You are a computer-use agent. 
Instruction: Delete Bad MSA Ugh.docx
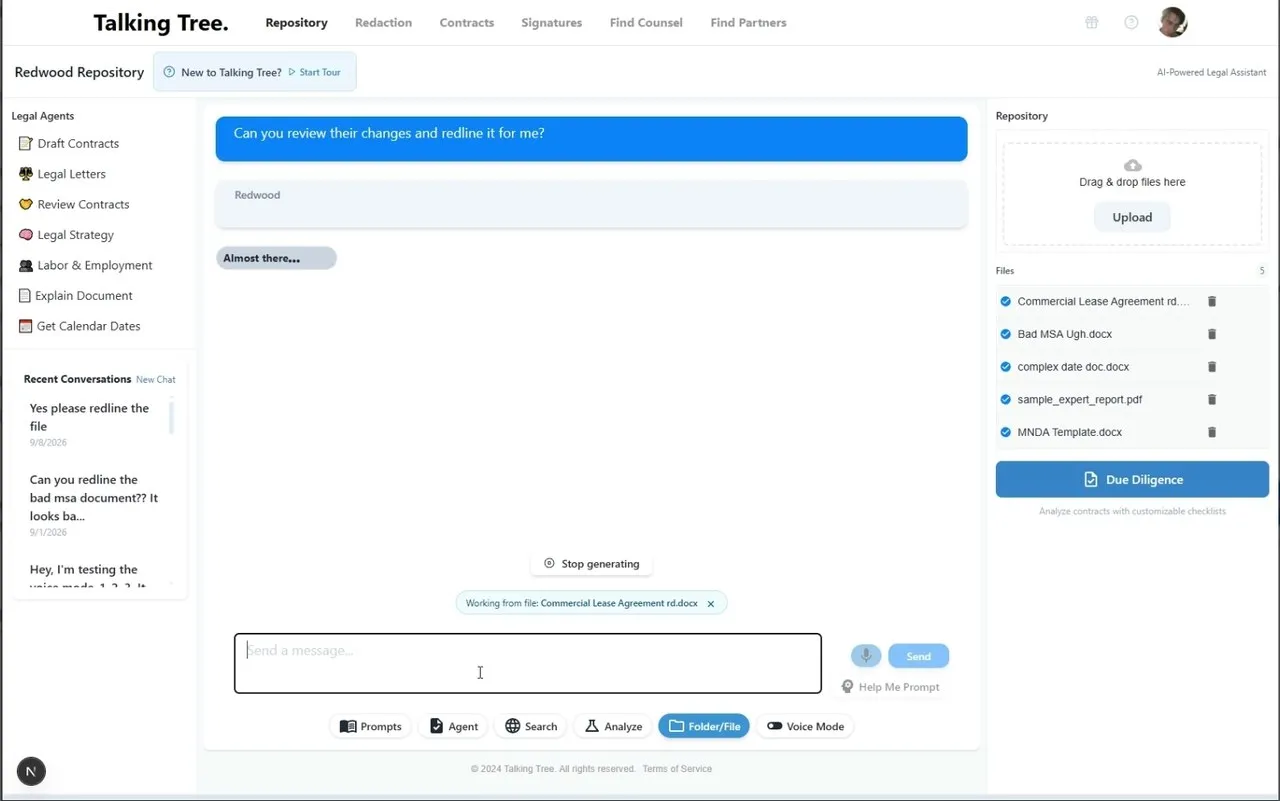[x=1212, y=335]
